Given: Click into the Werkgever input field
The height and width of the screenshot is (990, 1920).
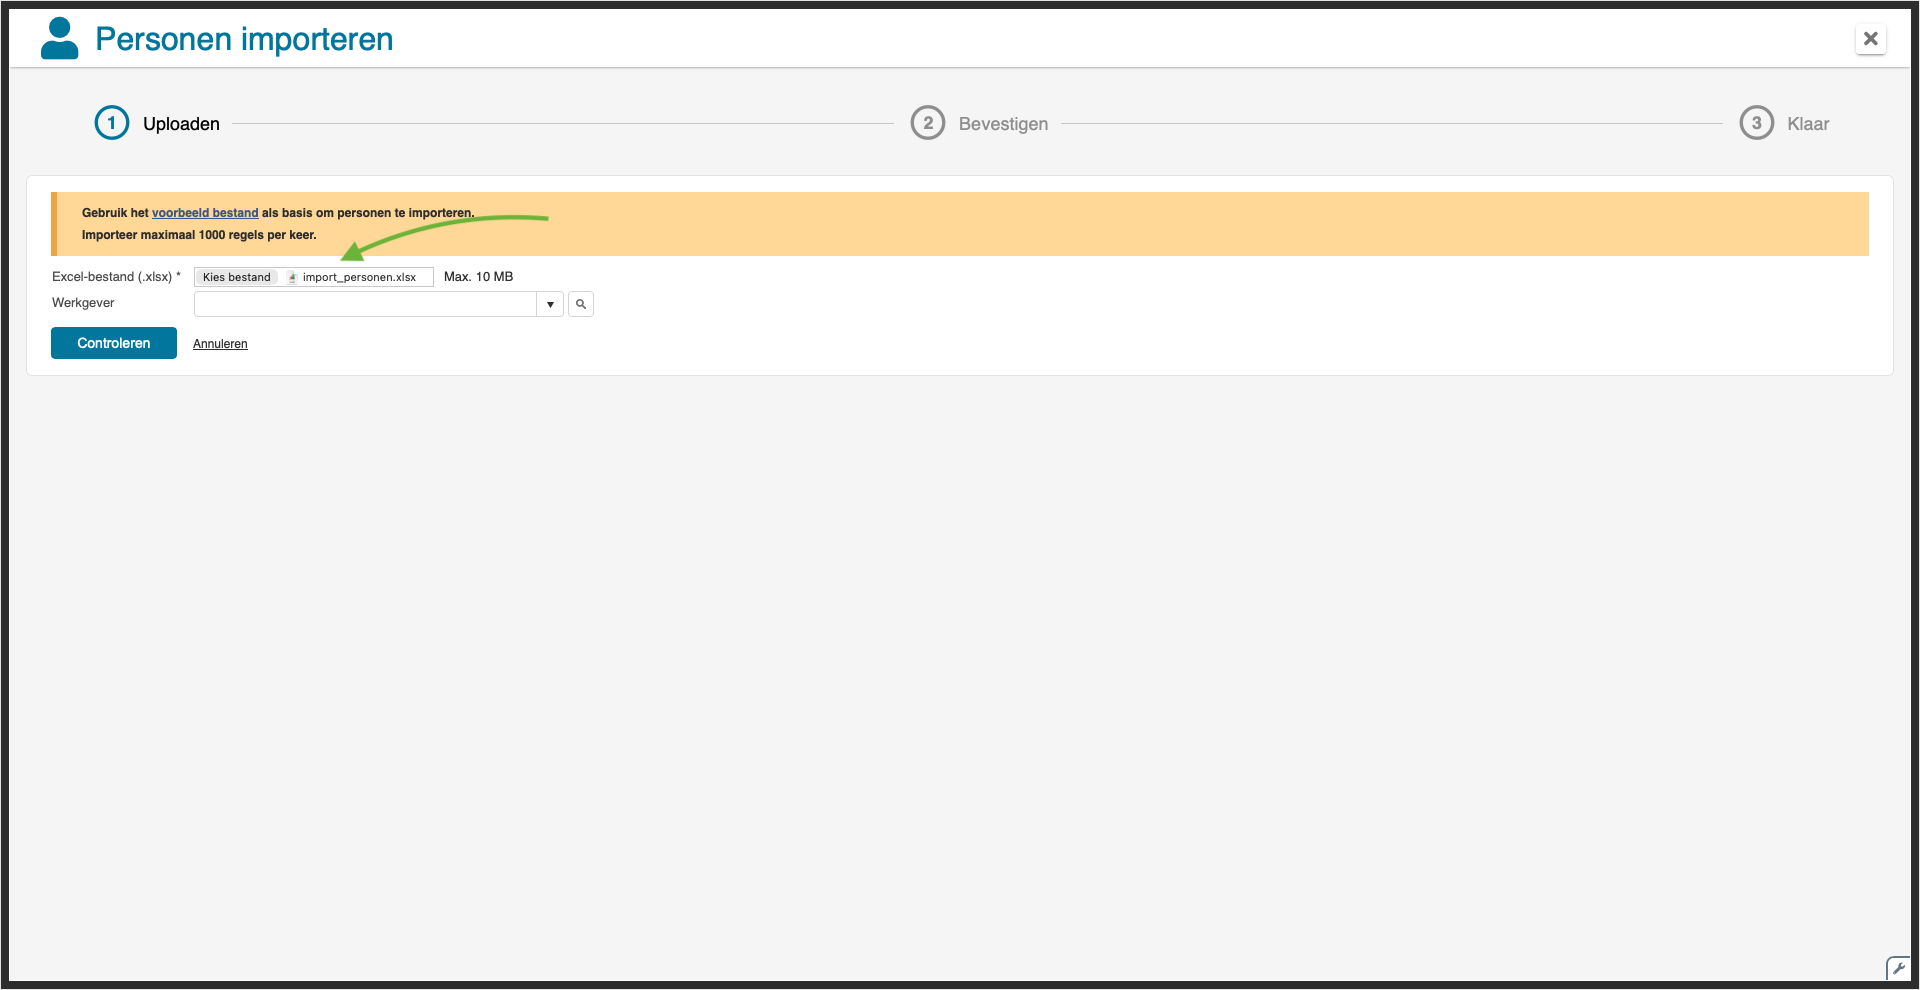Looking at the screenshot, I should 365,304.
